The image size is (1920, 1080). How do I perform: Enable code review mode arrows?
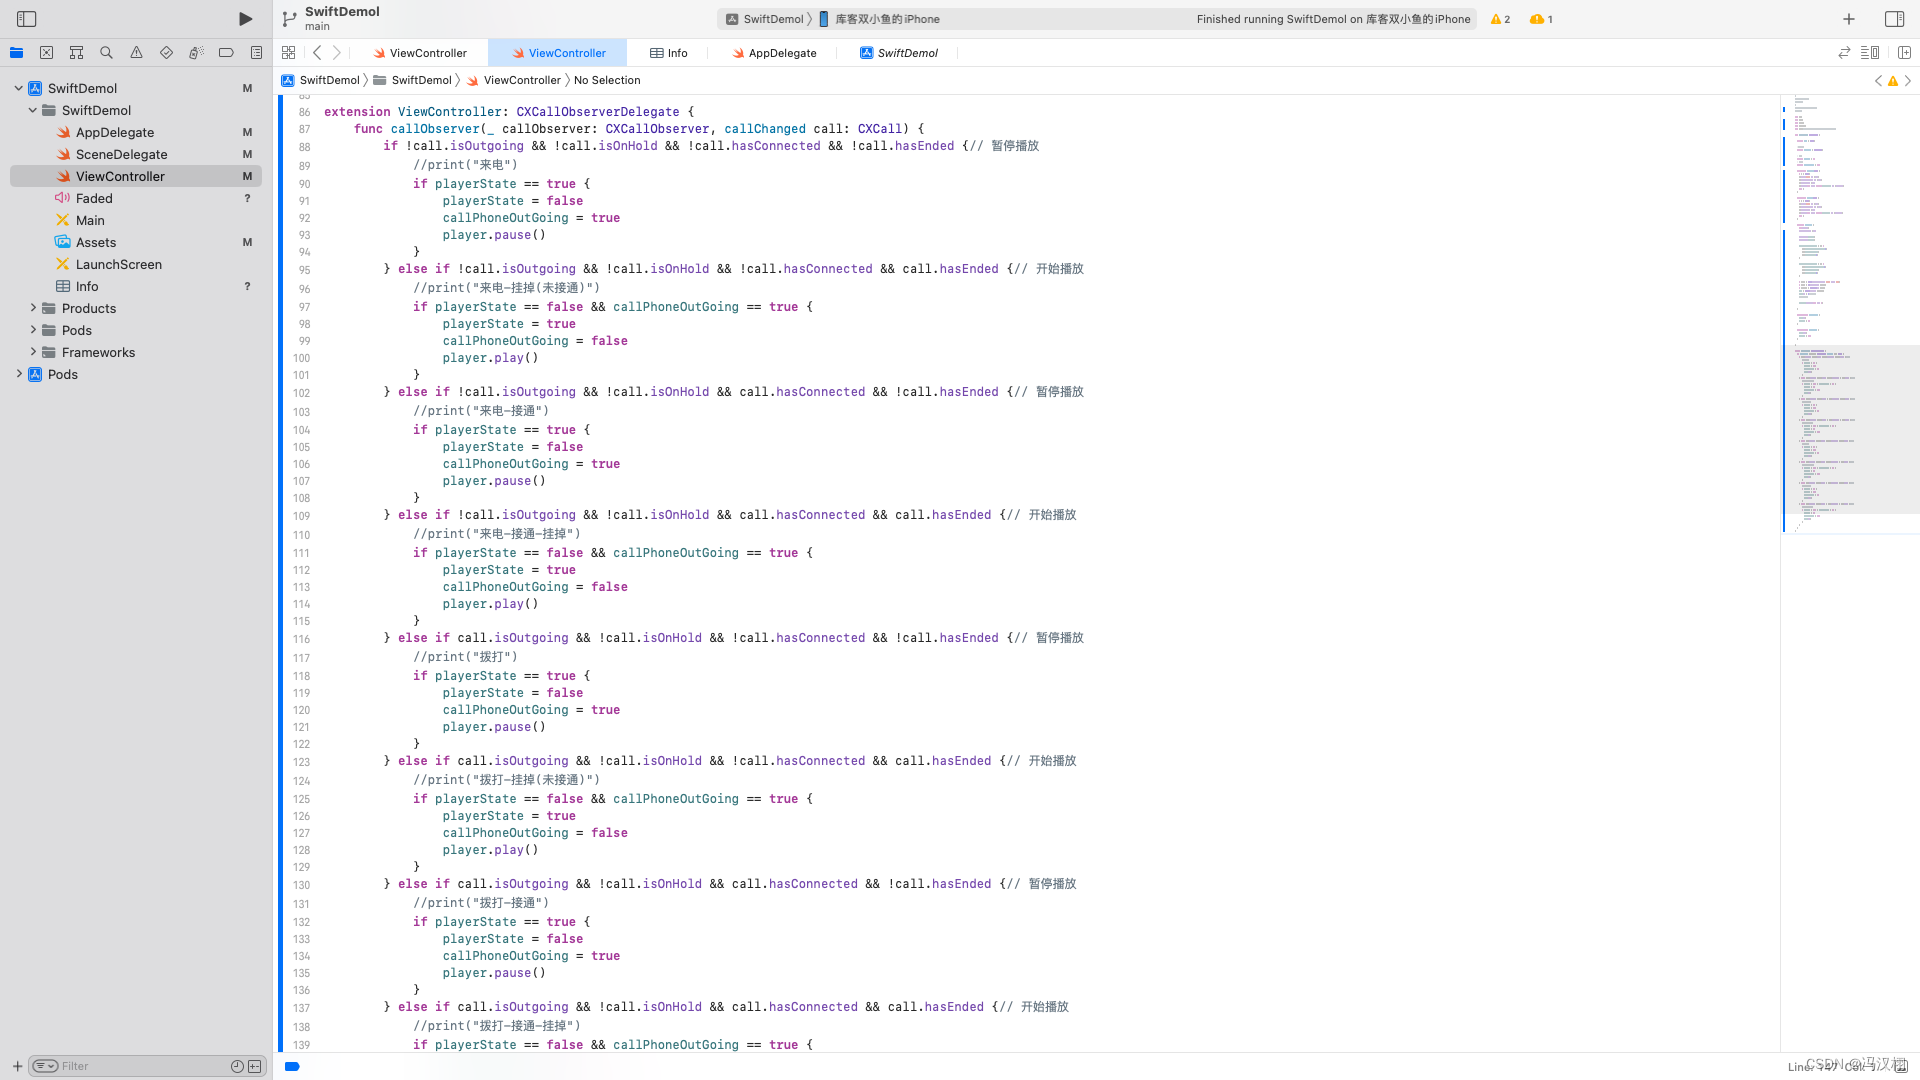[x=1844, y=53]
